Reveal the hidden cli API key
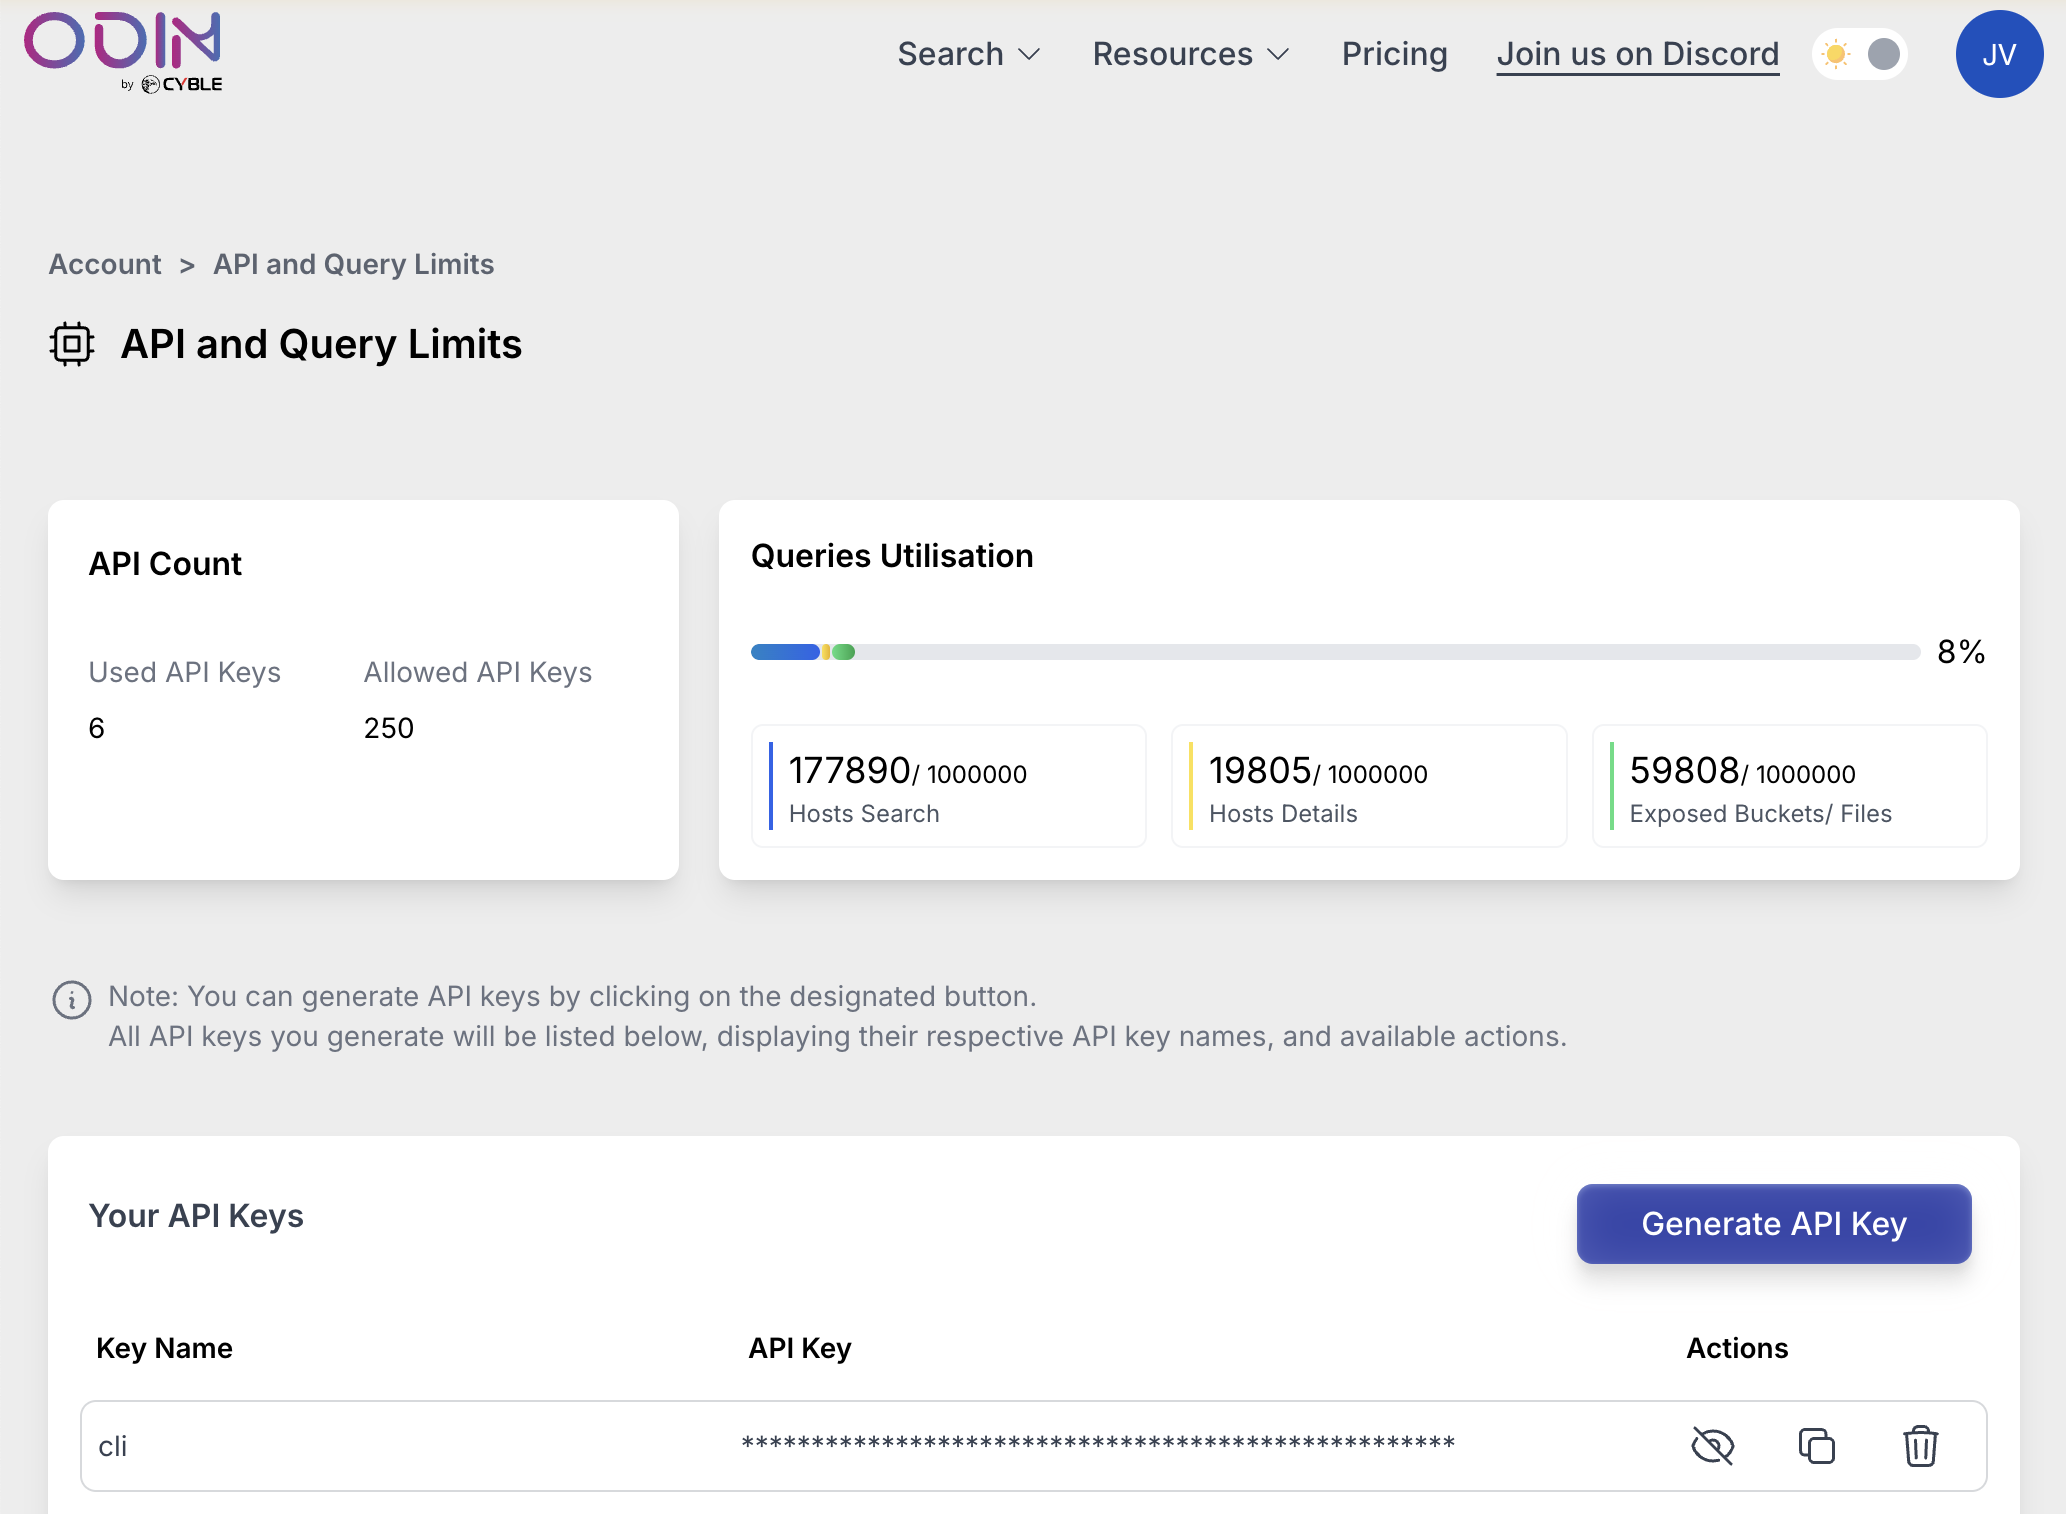The height and width of the screenshot is (1514, 2066). click(1712, 1446)
